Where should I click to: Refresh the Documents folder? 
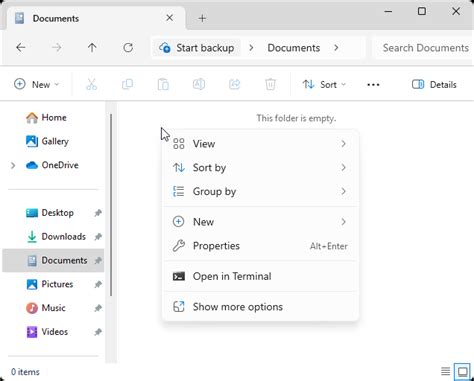click(x=128, y=48)
